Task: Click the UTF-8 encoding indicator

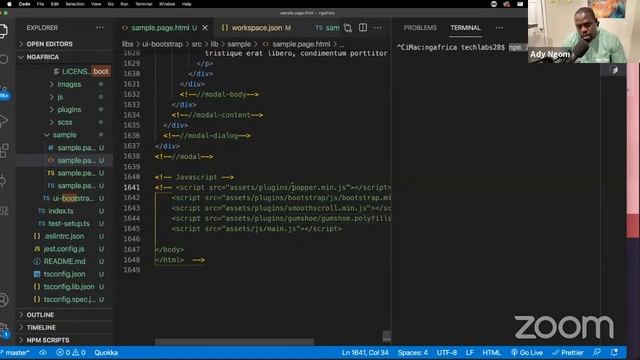Action: (447, 353)
